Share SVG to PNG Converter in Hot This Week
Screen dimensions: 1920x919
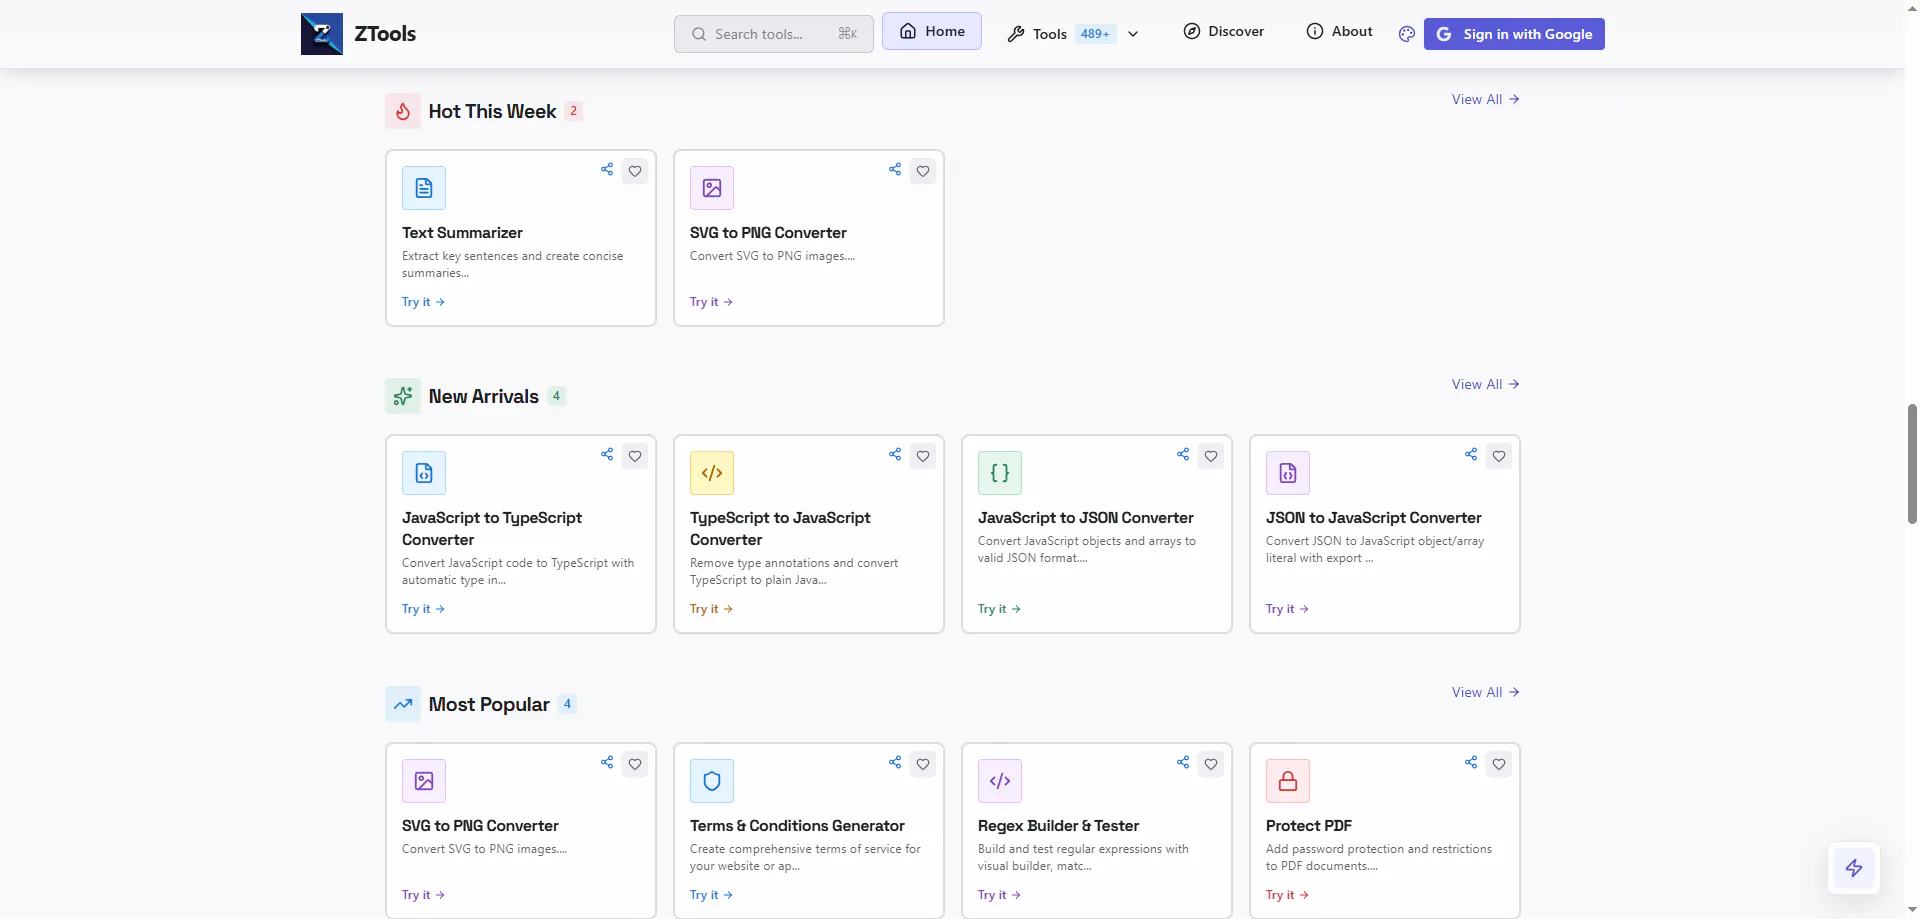(895, 170)
